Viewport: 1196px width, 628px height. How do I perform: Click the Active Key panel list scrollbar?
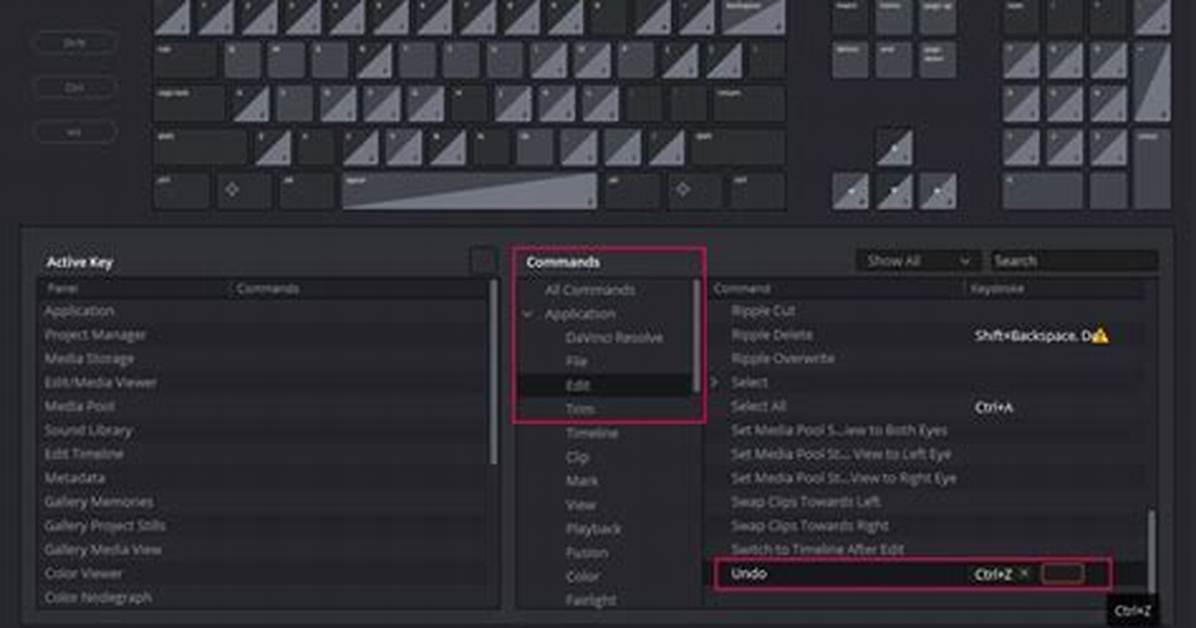click(494, 372)
